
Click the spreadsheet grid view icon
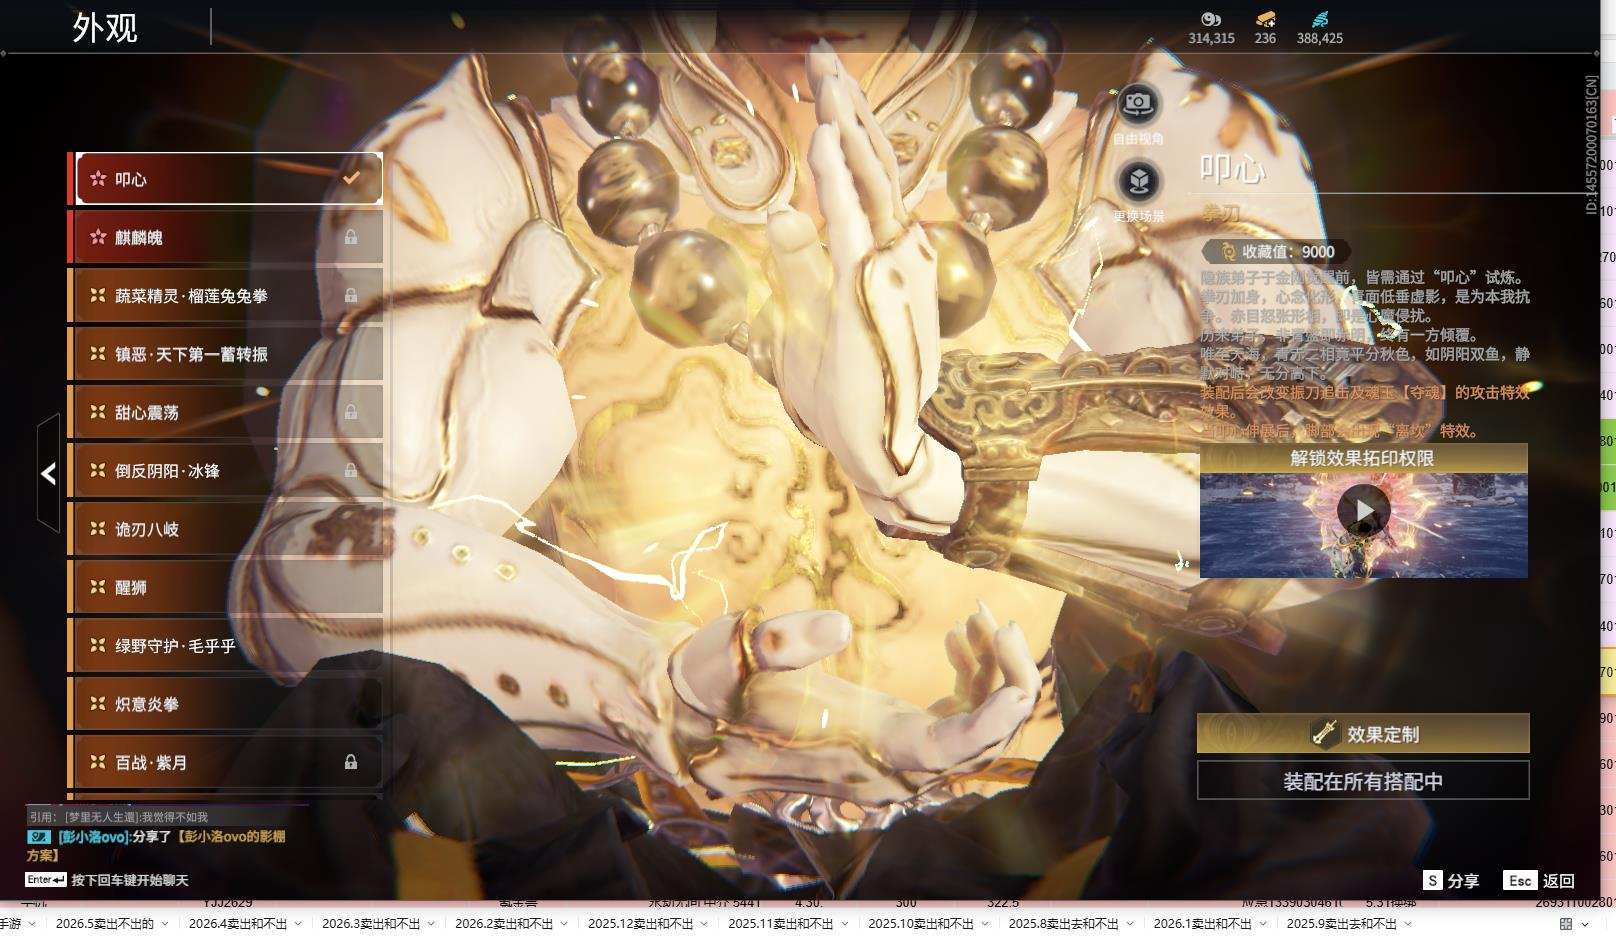(1566, 924)
